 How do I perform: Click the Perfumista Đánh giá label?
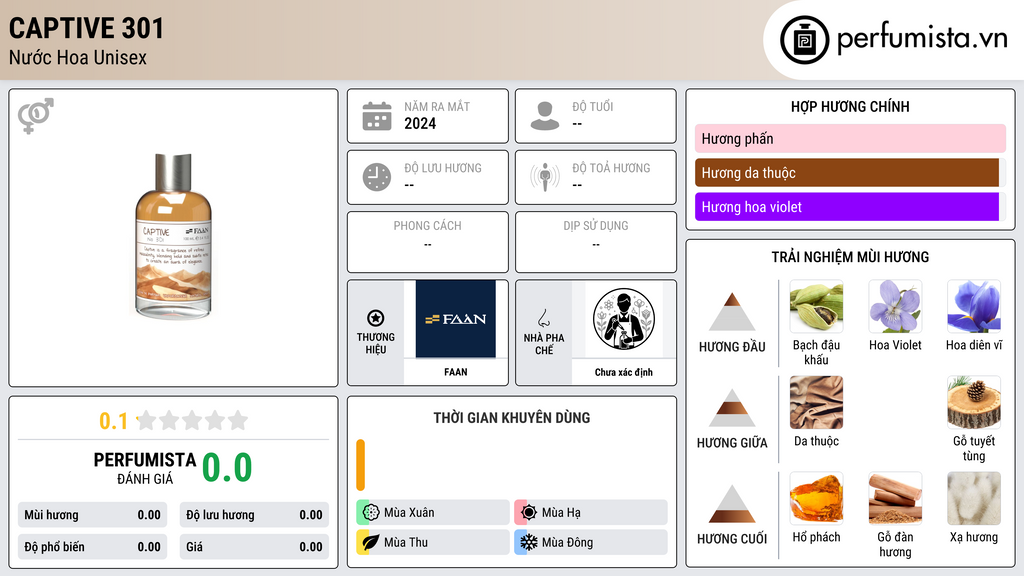click(x=144, y=468)
